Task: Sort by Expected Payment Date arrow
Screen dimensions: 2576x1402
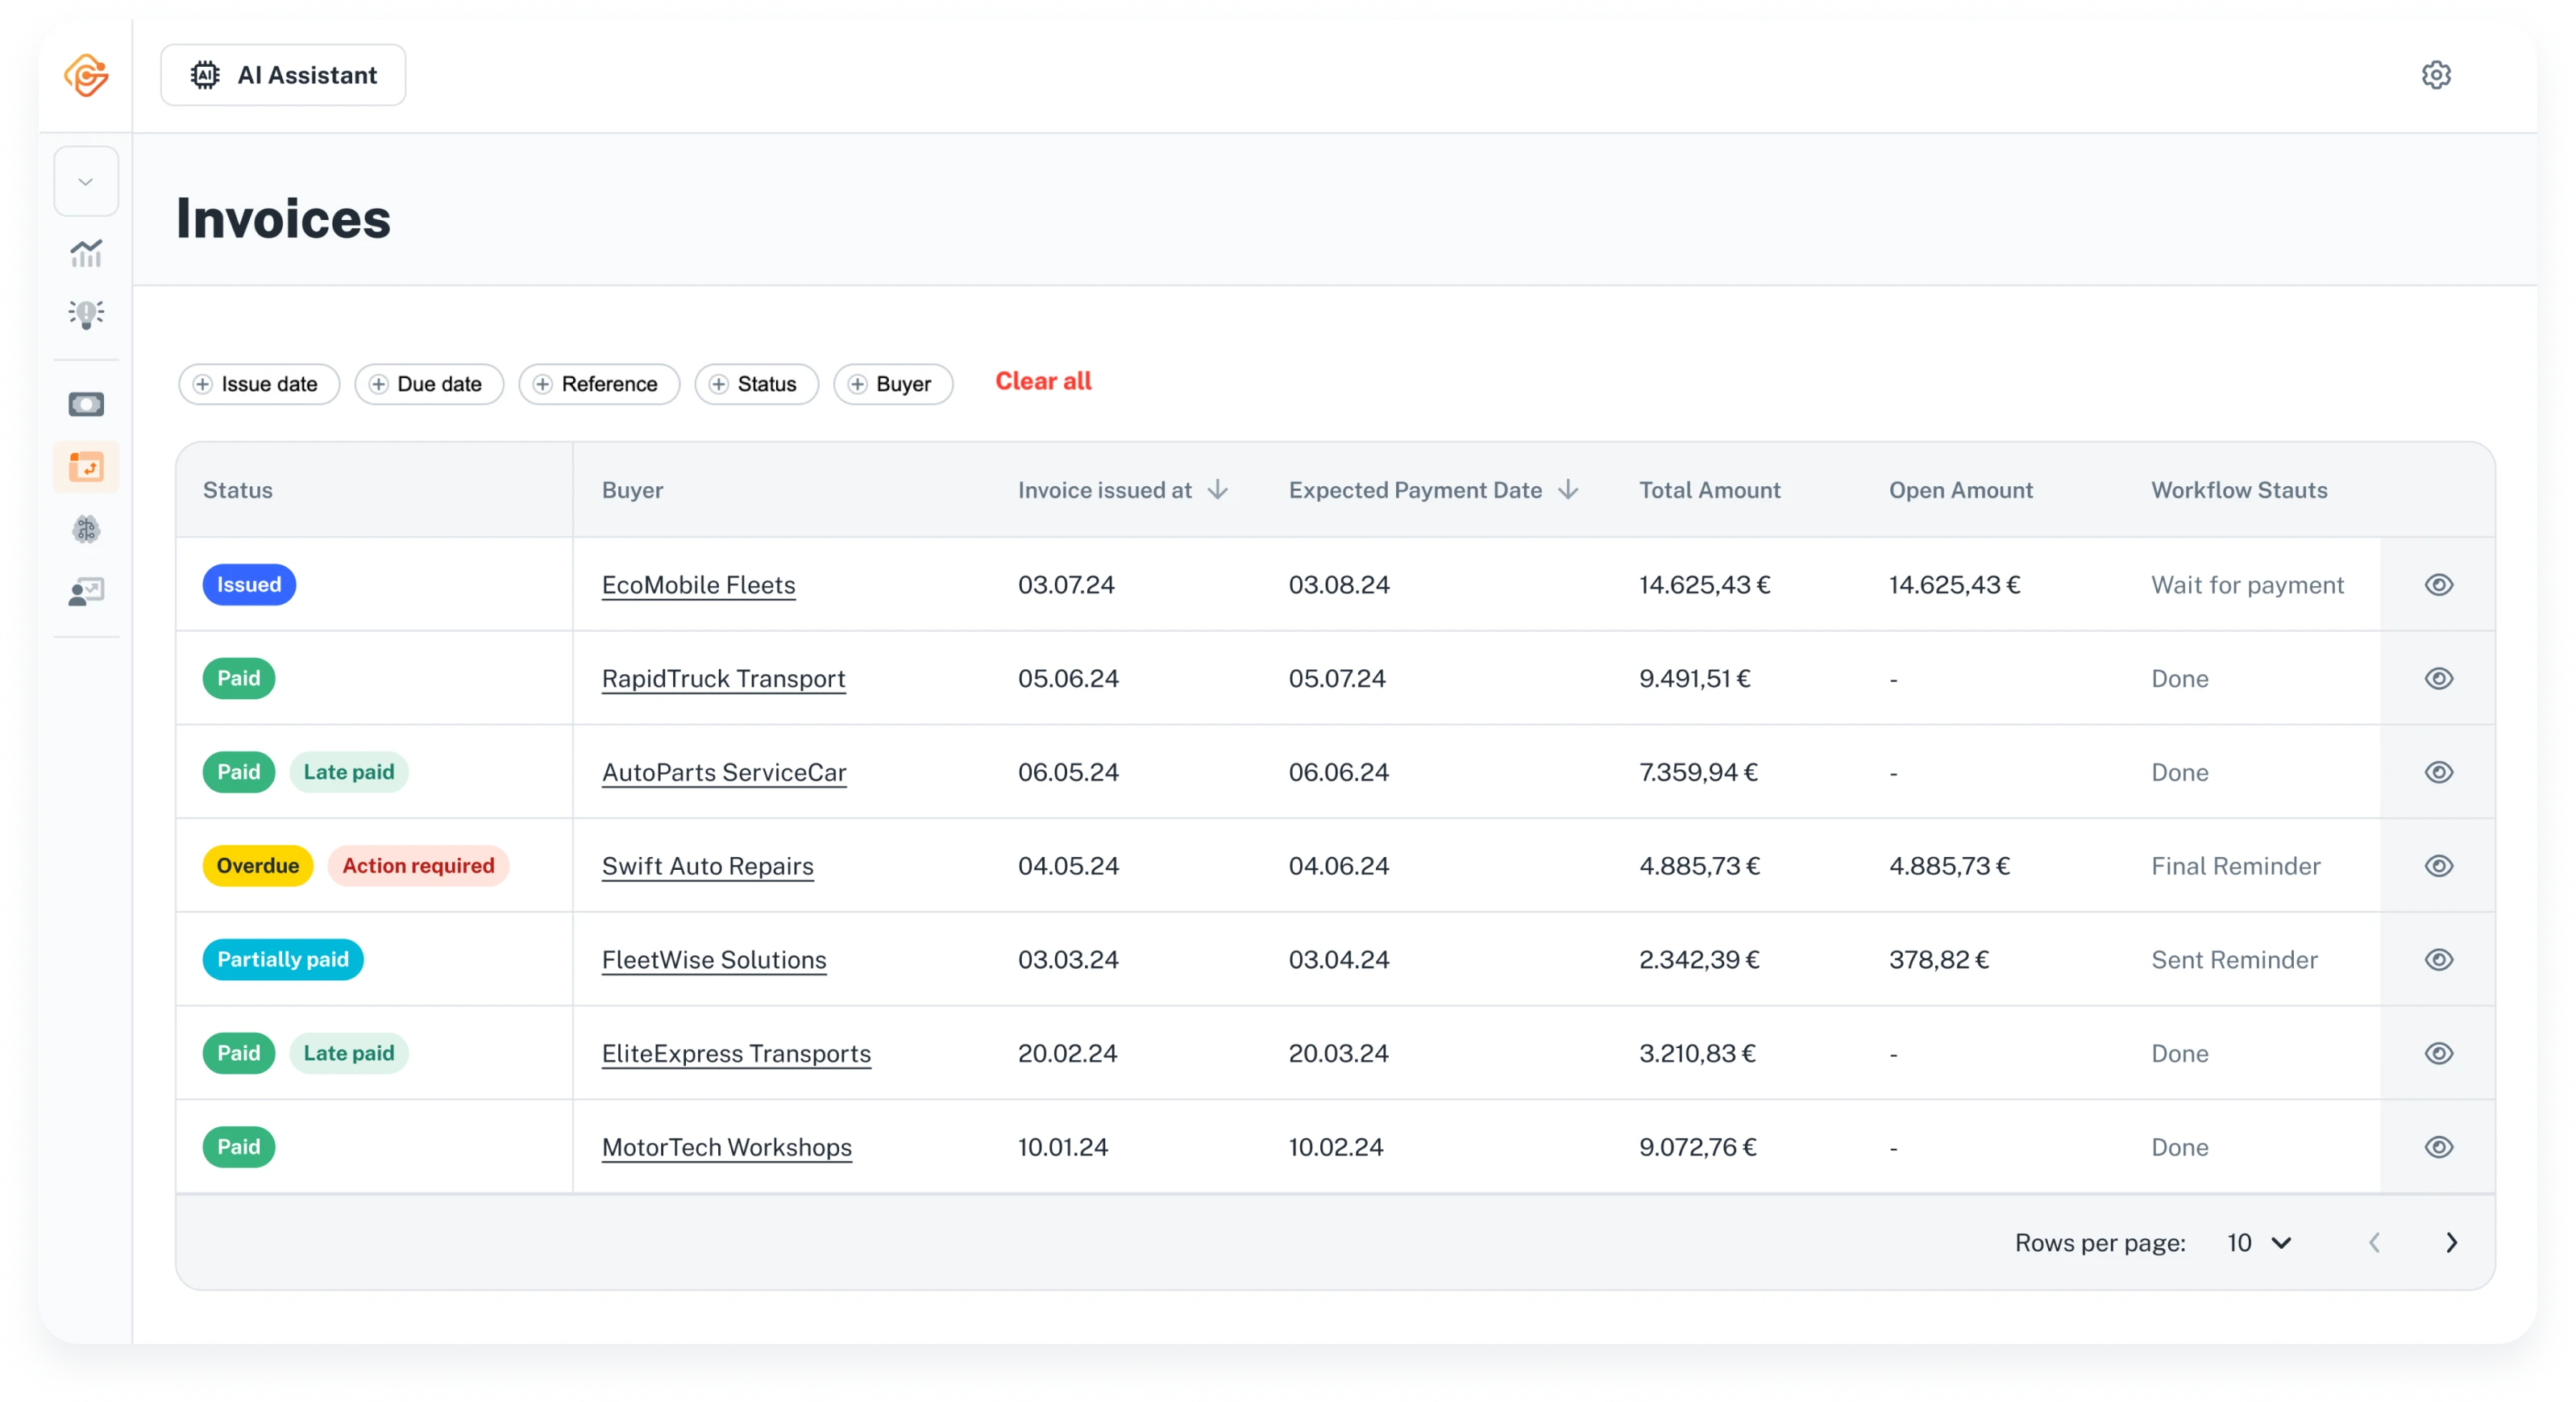Action: point(1568,490)
